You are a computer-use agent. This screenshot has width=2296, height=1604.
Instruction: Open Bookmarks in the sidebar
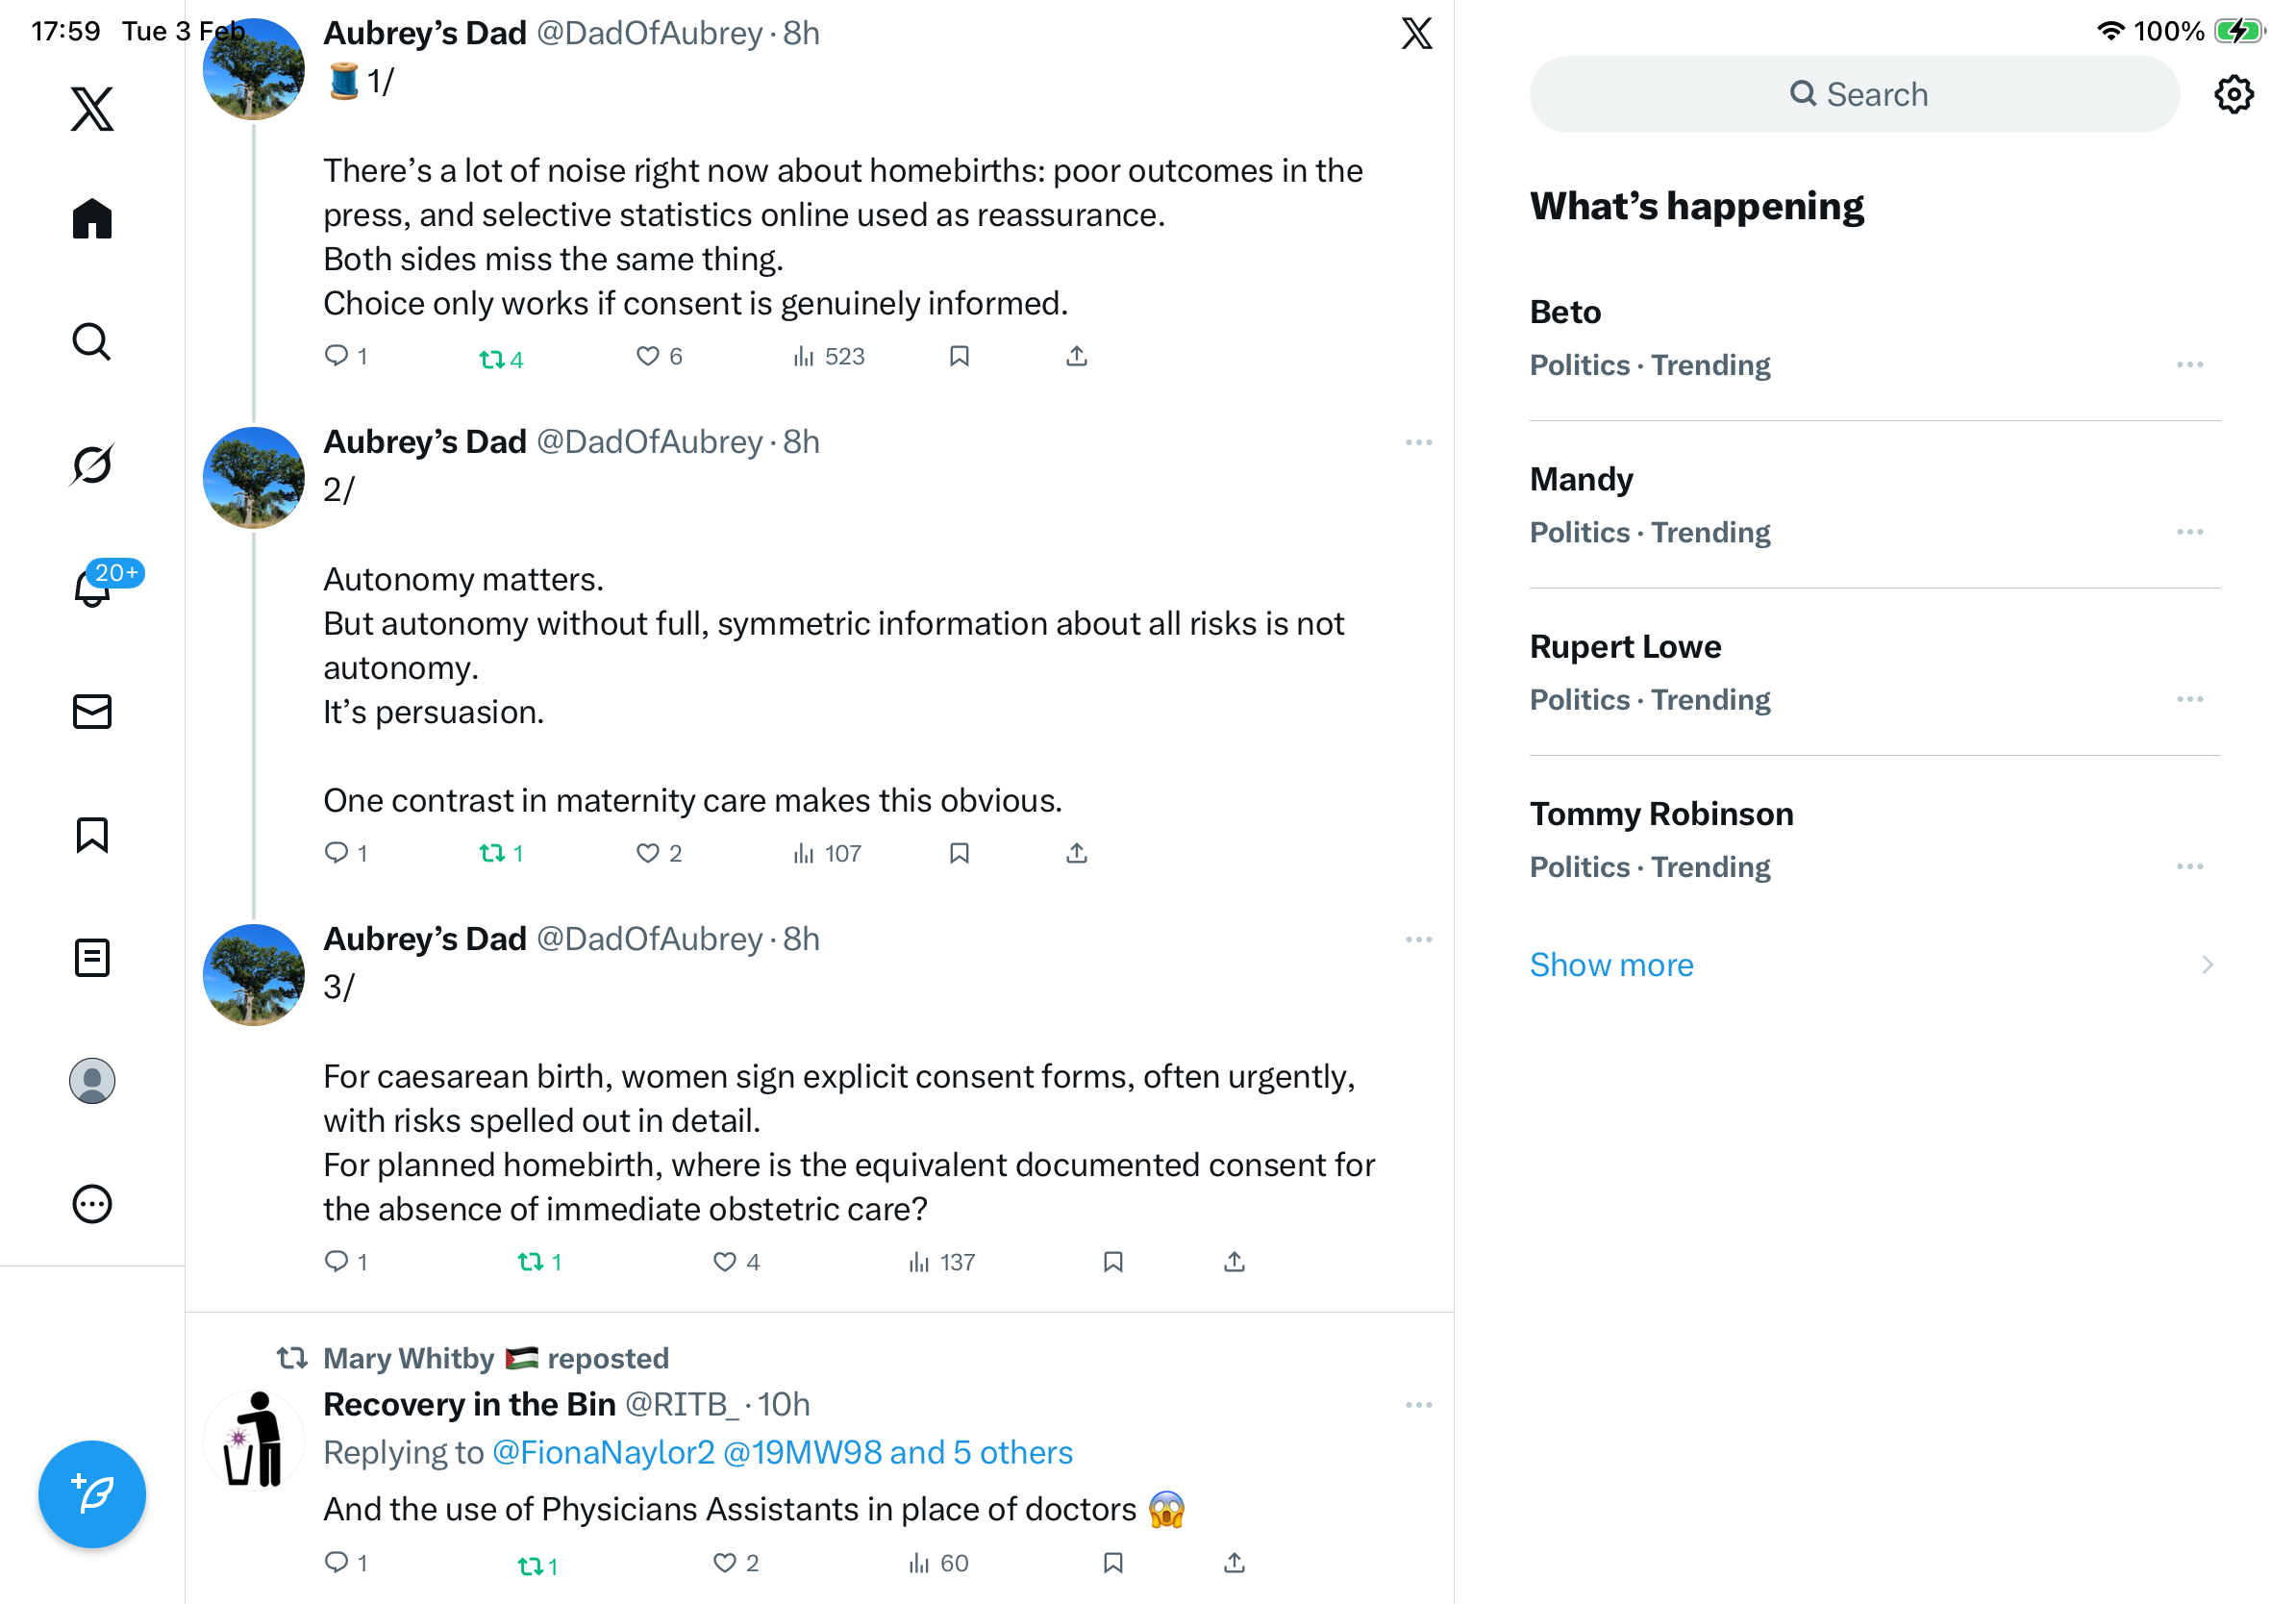click(x=92, y=835)
